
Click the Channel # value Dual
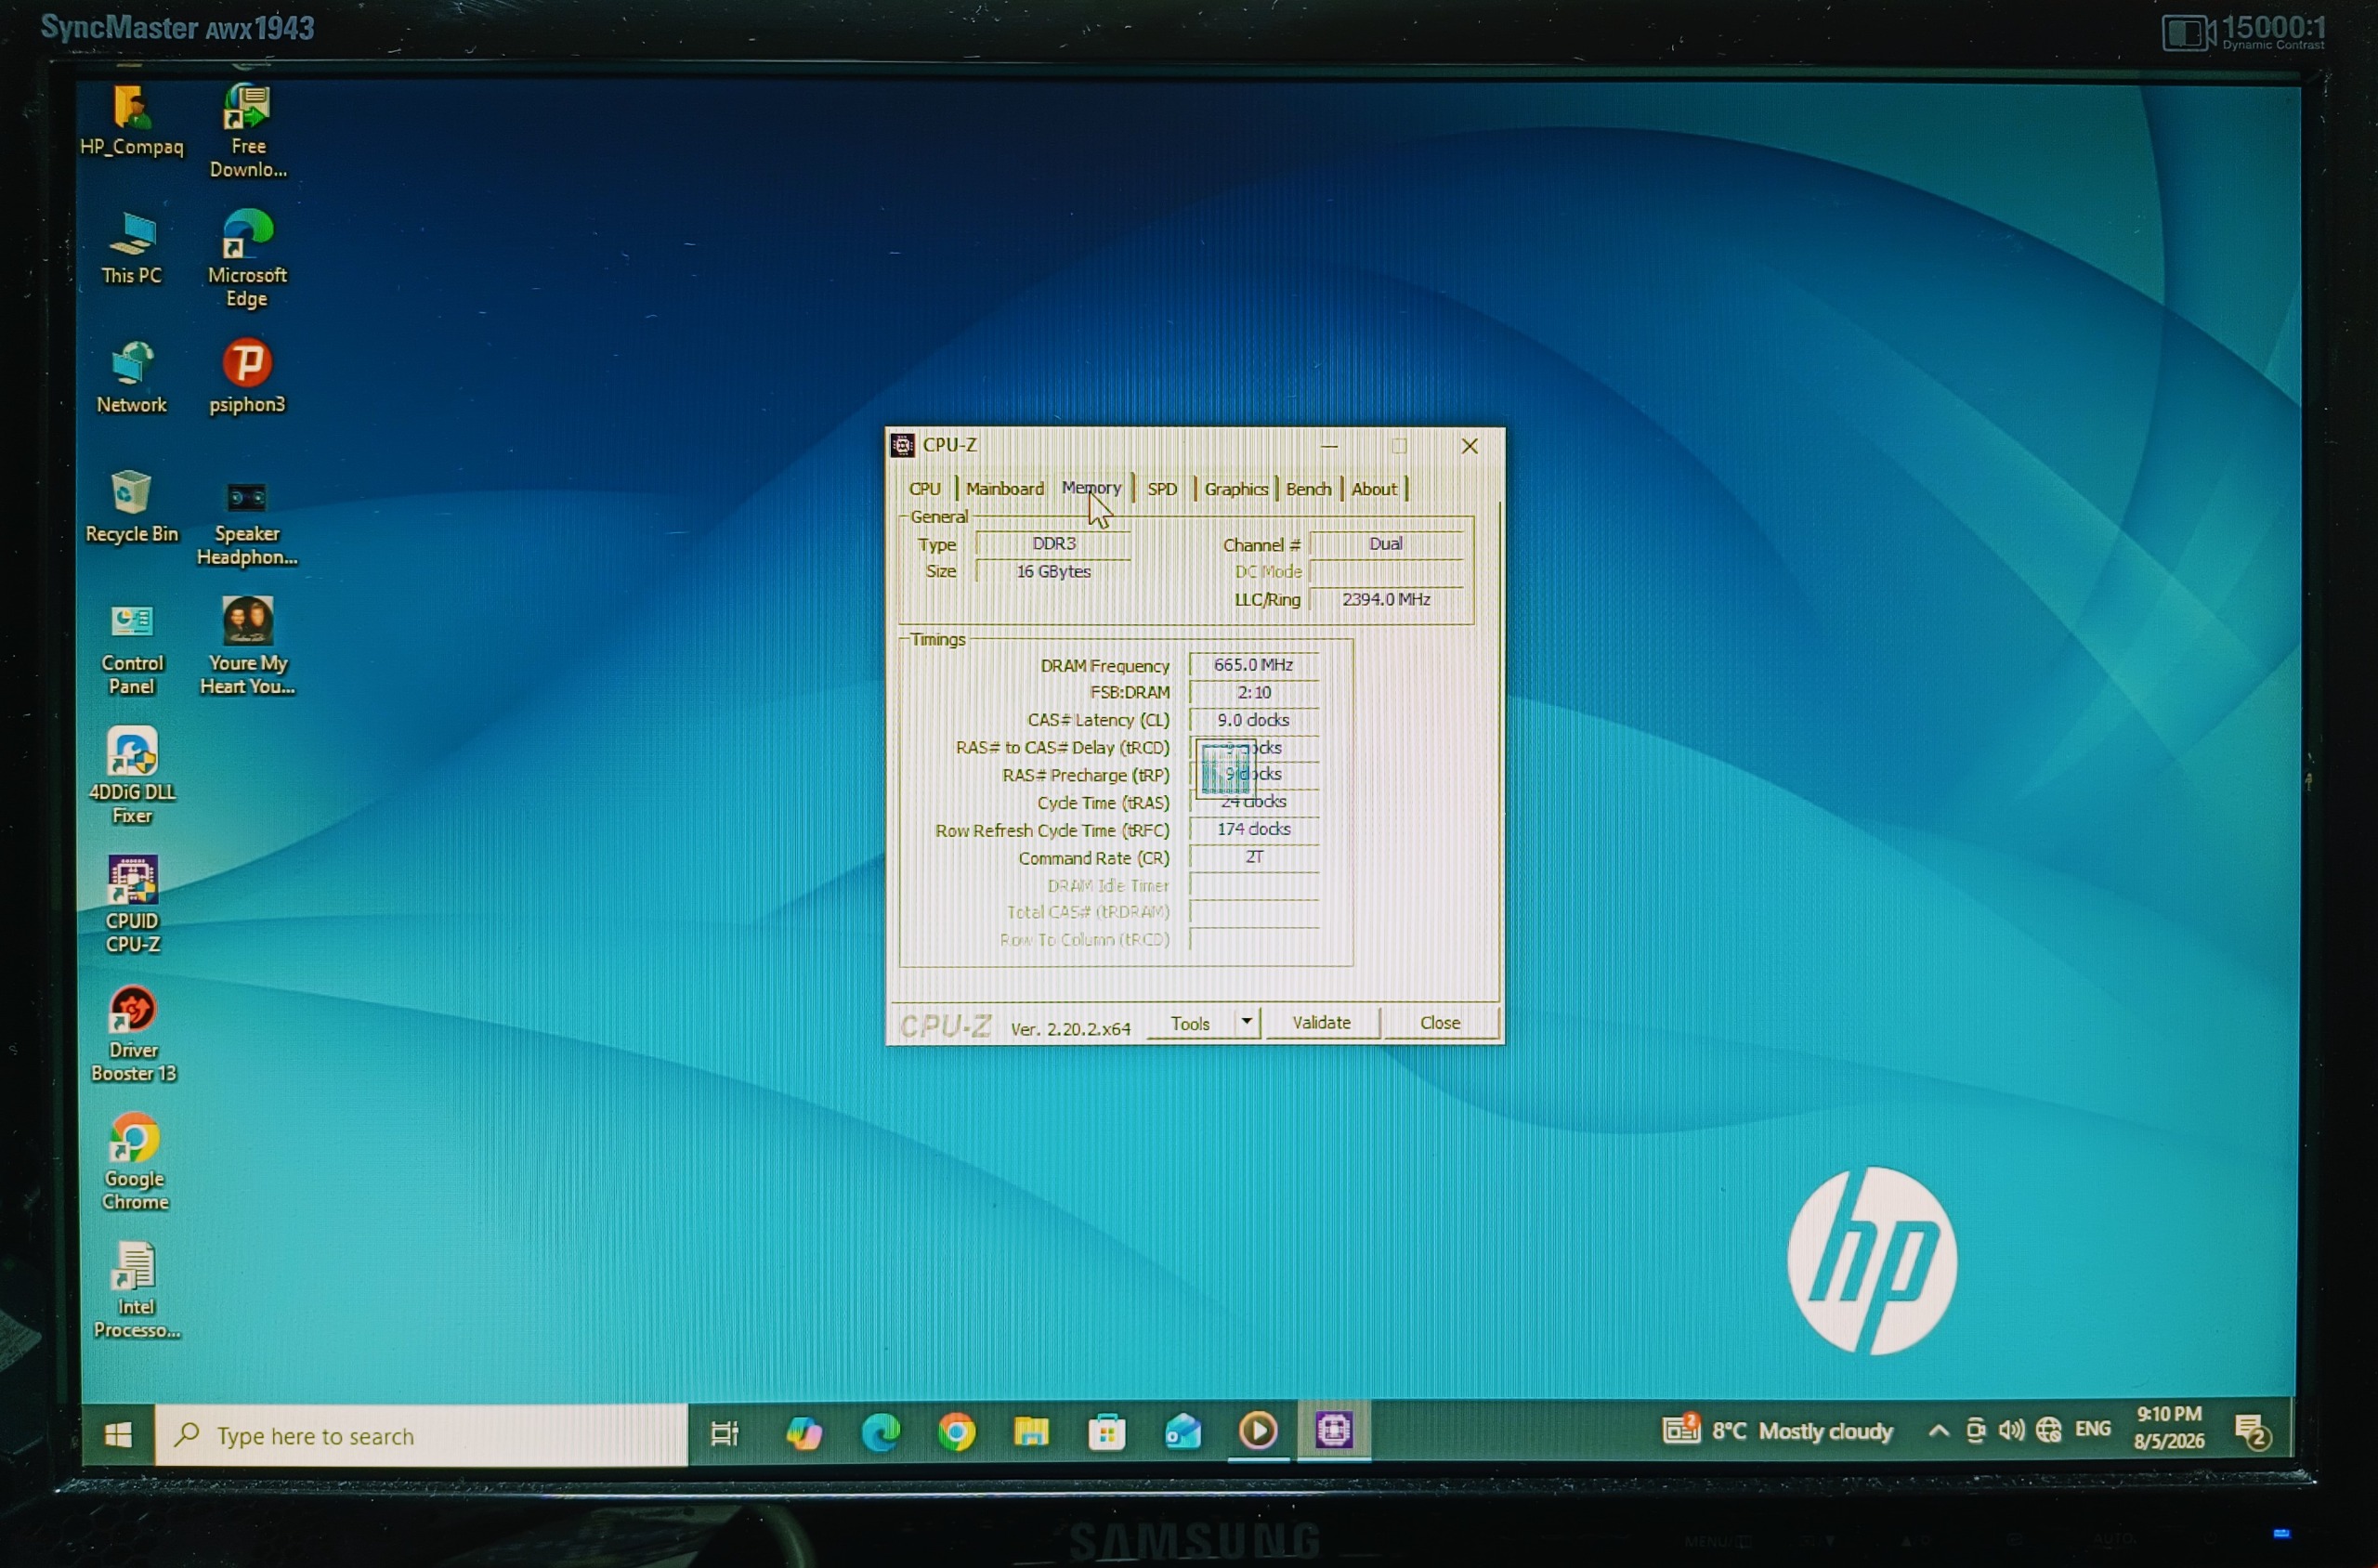click(1386, 544)
